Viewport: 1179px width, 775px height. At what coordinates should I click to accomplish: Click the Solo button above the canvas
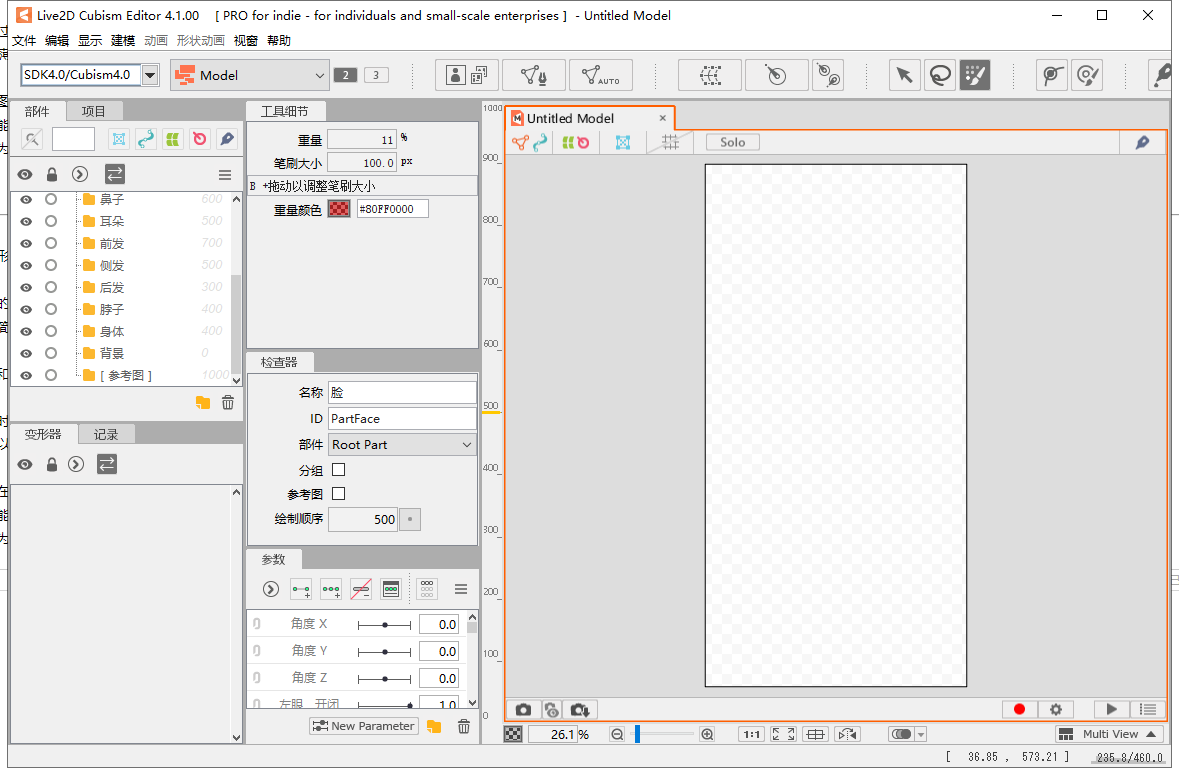[x=732, y=142]
